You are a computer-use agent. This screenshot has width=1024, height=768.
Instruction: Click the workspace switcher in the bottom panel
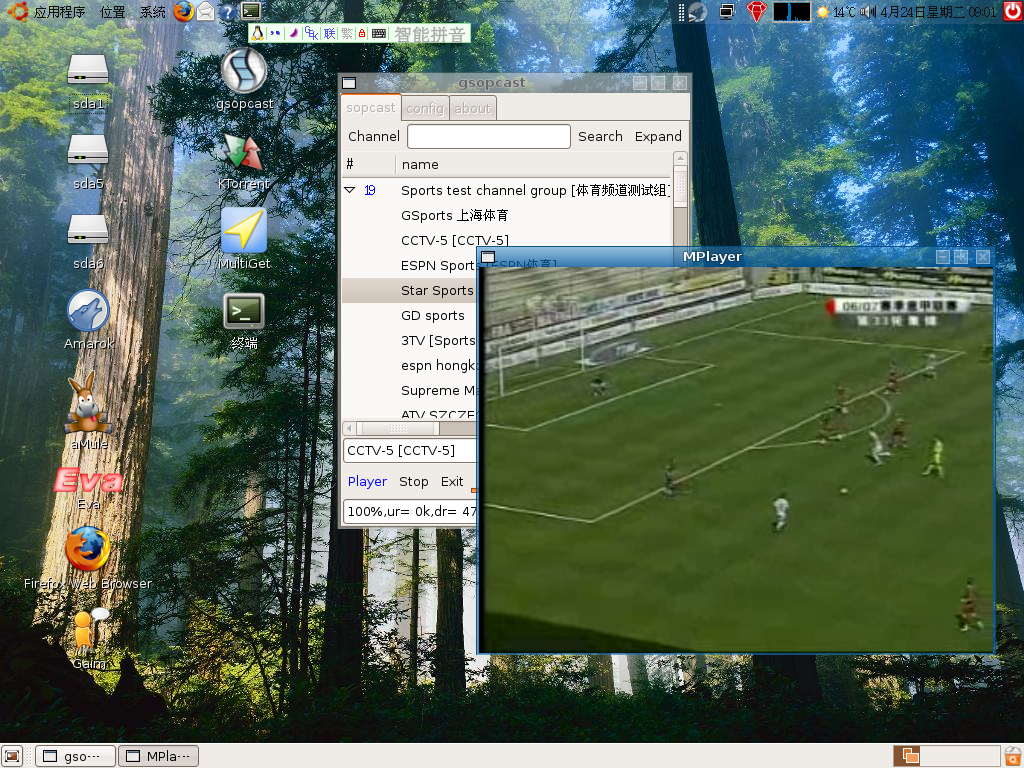946,756
